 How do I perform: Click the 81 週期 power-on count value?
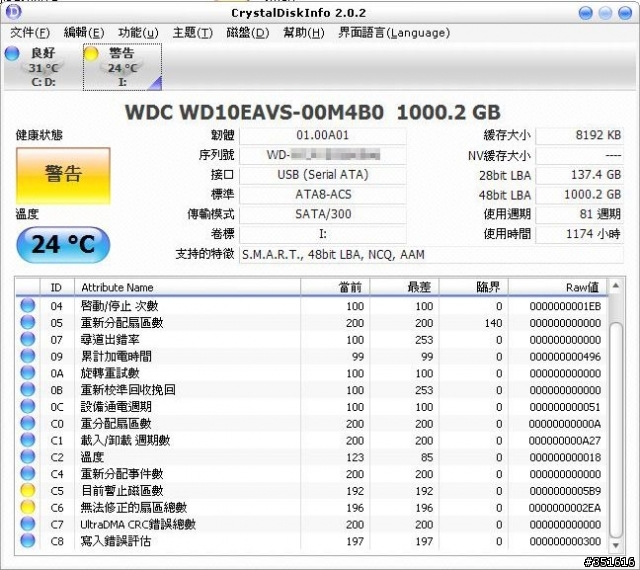579,214
